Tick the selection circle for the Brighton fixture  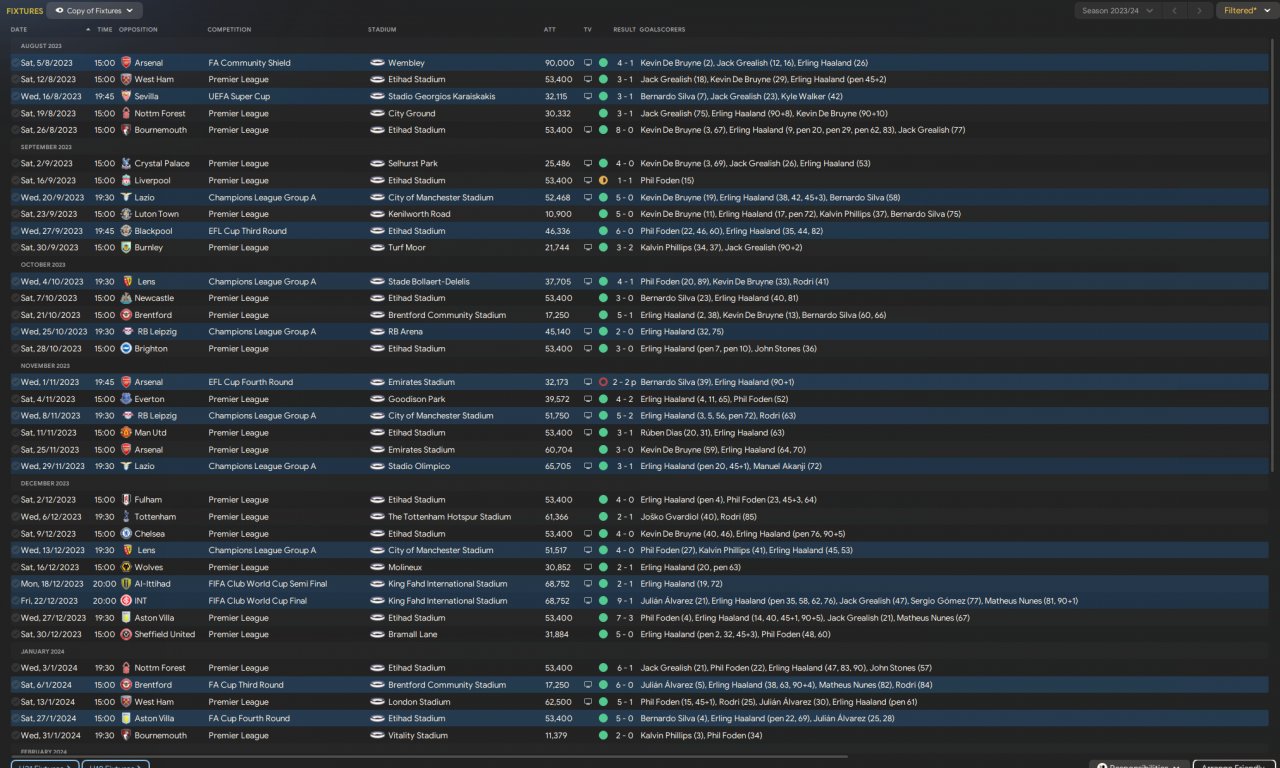[x=15, y=349]
